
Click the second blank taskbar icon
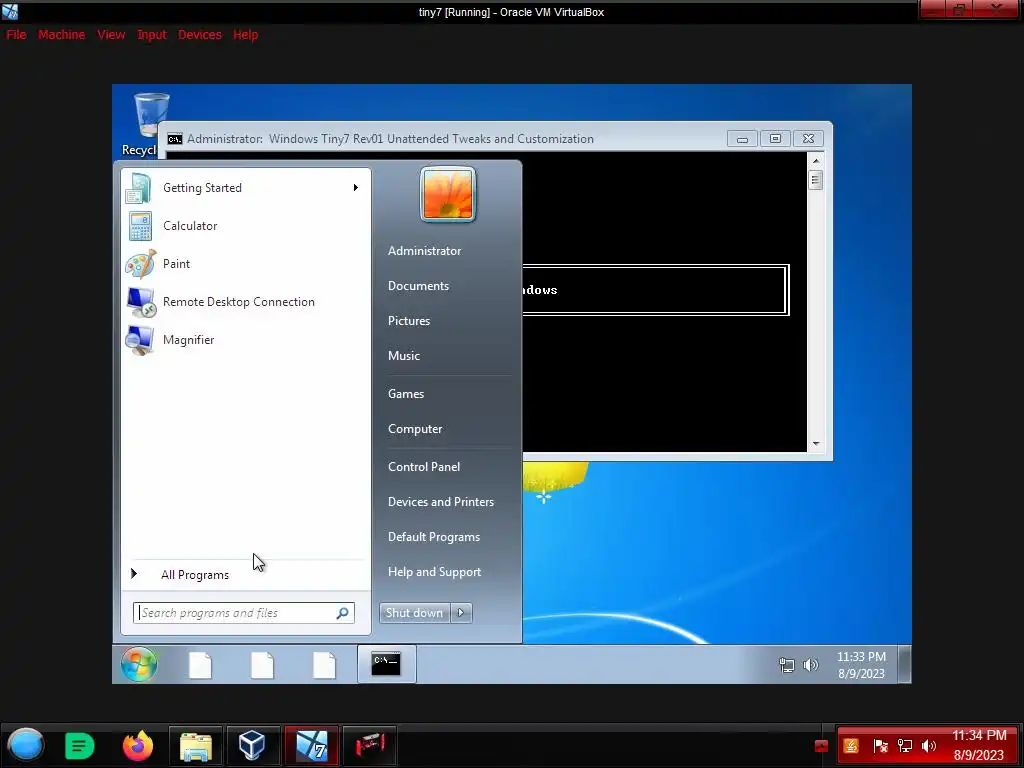click(x=262, y=665)
